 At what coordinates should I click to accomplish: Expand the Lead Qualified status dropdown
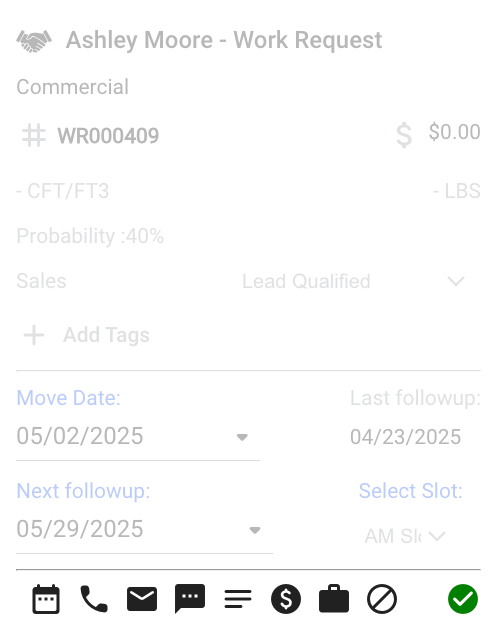click(x=455, y=281)
